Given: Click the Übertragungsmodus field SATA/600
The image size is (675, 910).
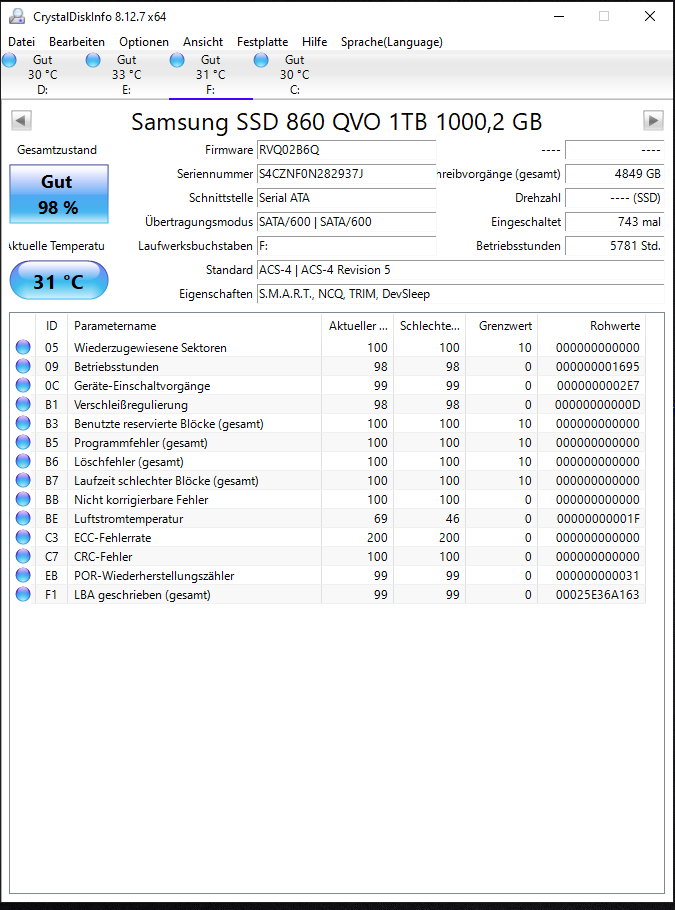Looking at the screenshot, I should [x=346, y=222].
